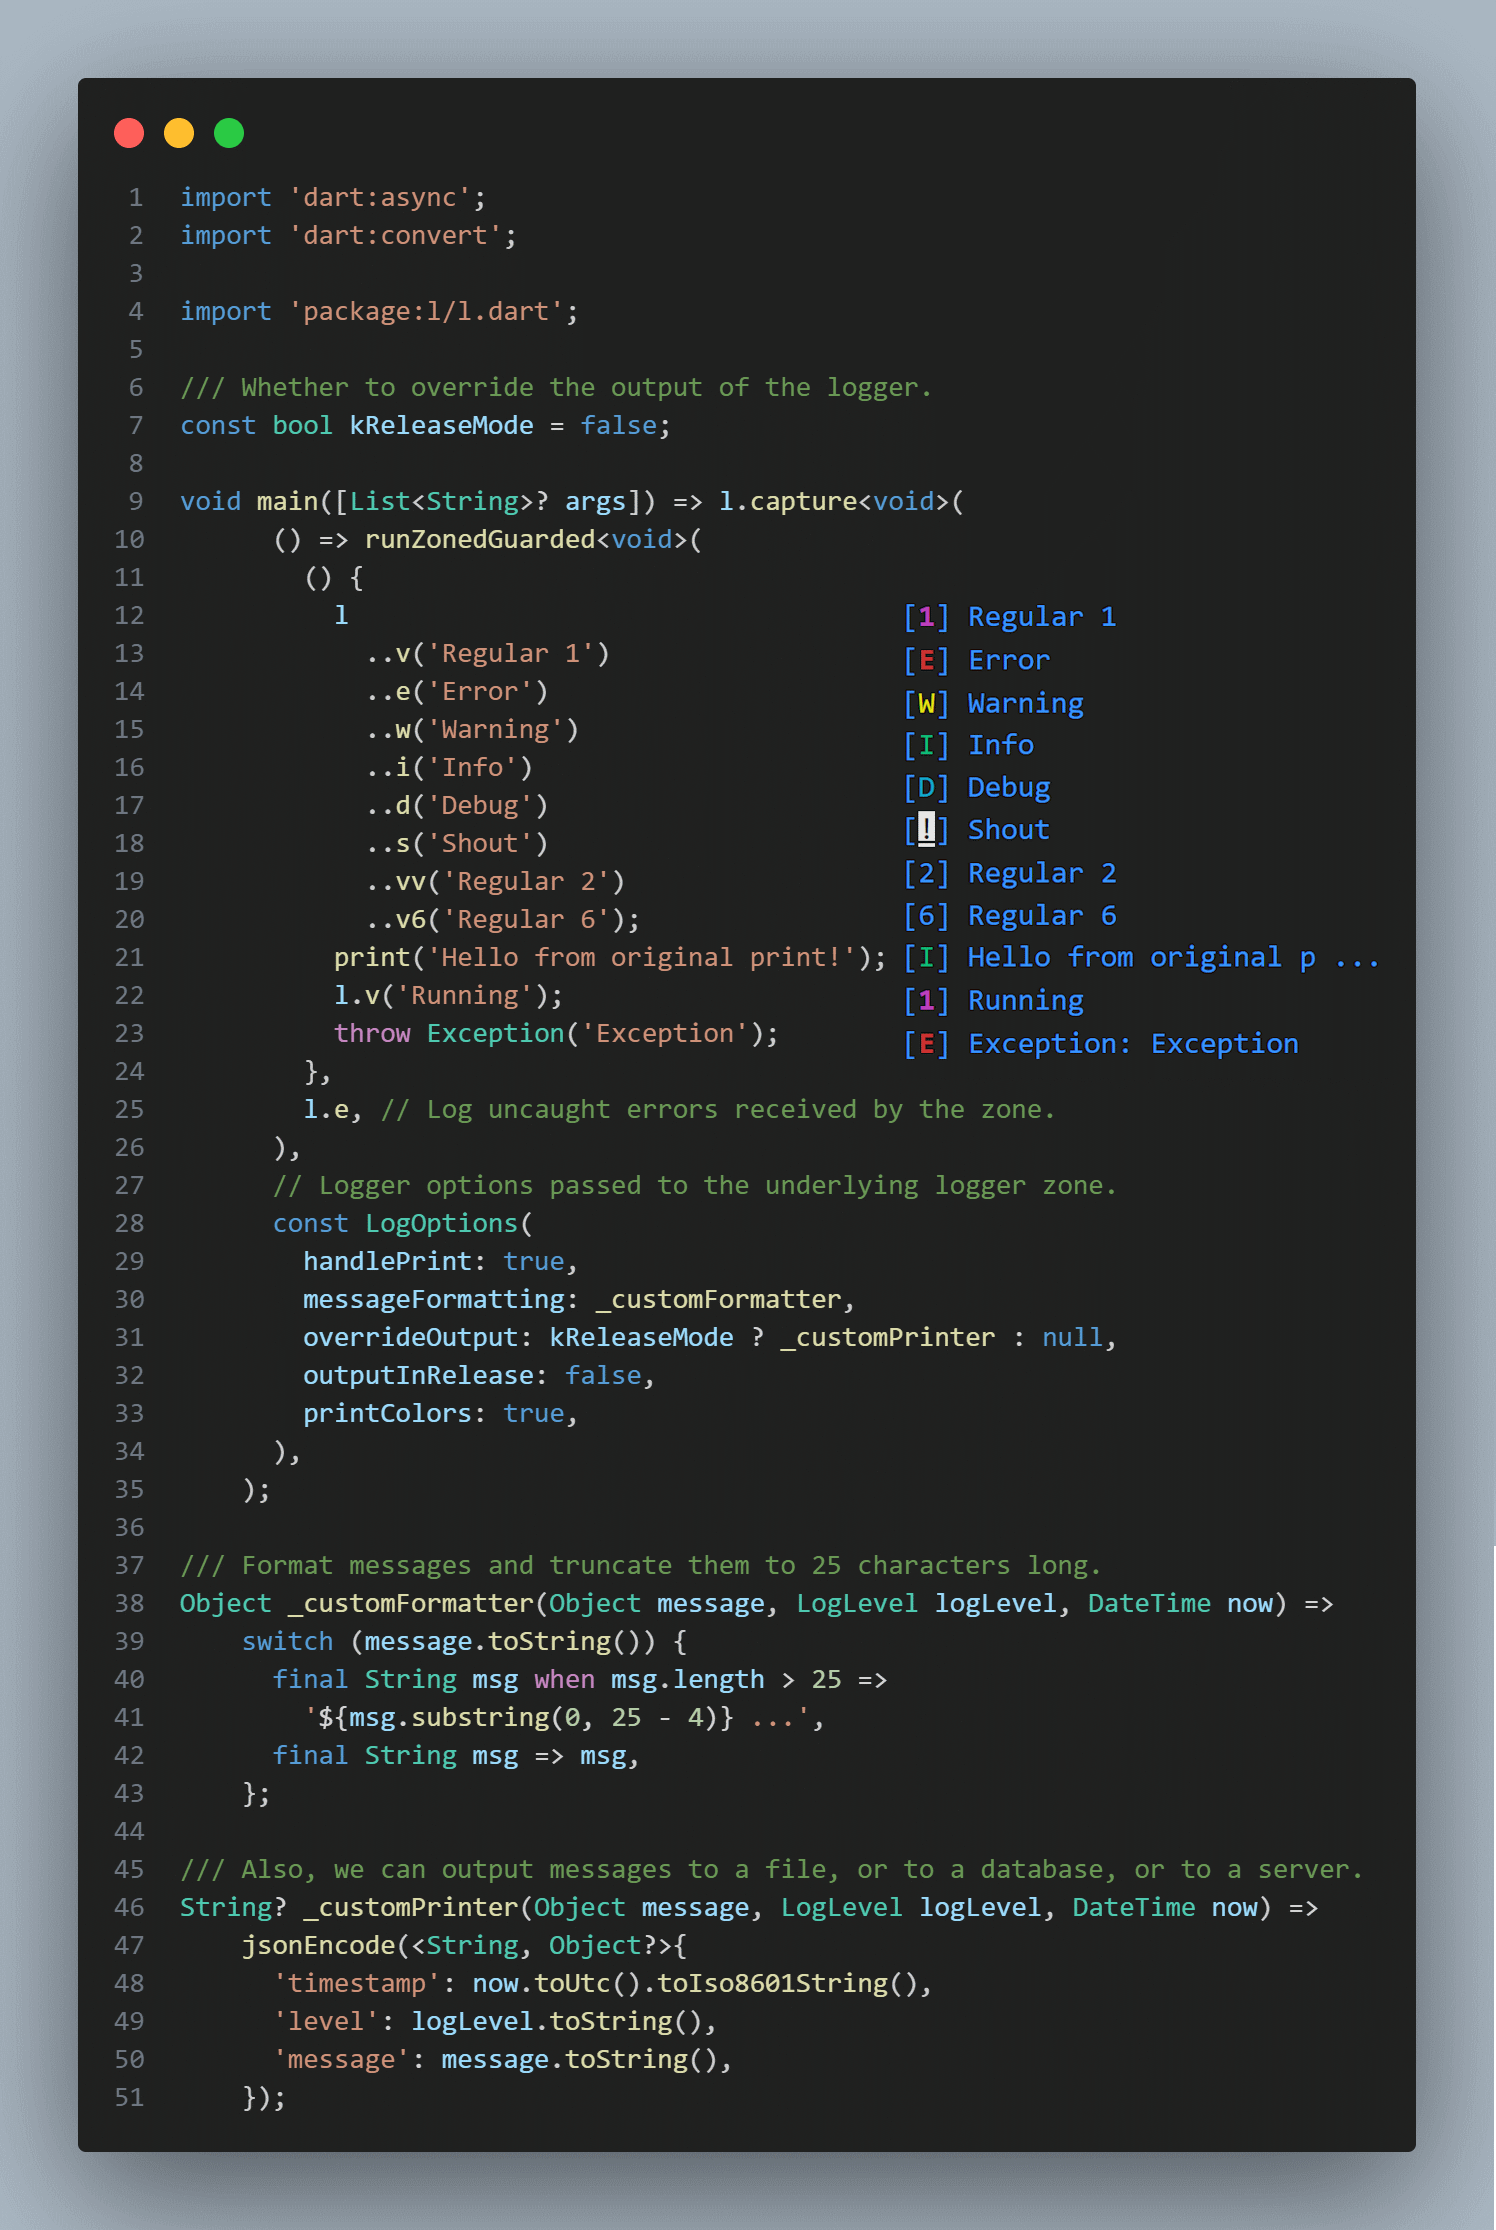Image resolution: width=1496 pixels, height=2230 pixels.
Task: Click the [D] debug level badge
Action: tap(926, 788)
